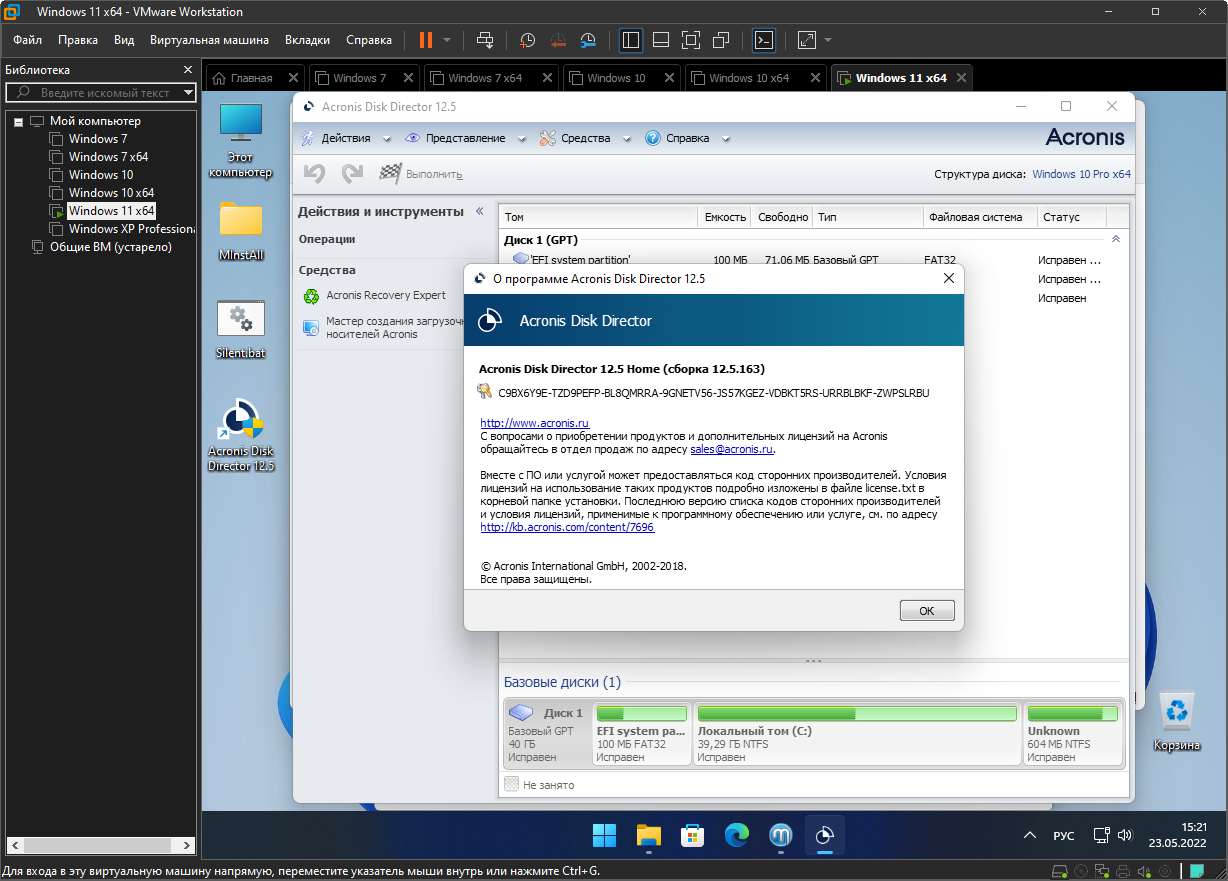This screenshot has width=1228, height=881.
Task: Open the Recycle Bin on the desktop
Action: coord(1176,712)
